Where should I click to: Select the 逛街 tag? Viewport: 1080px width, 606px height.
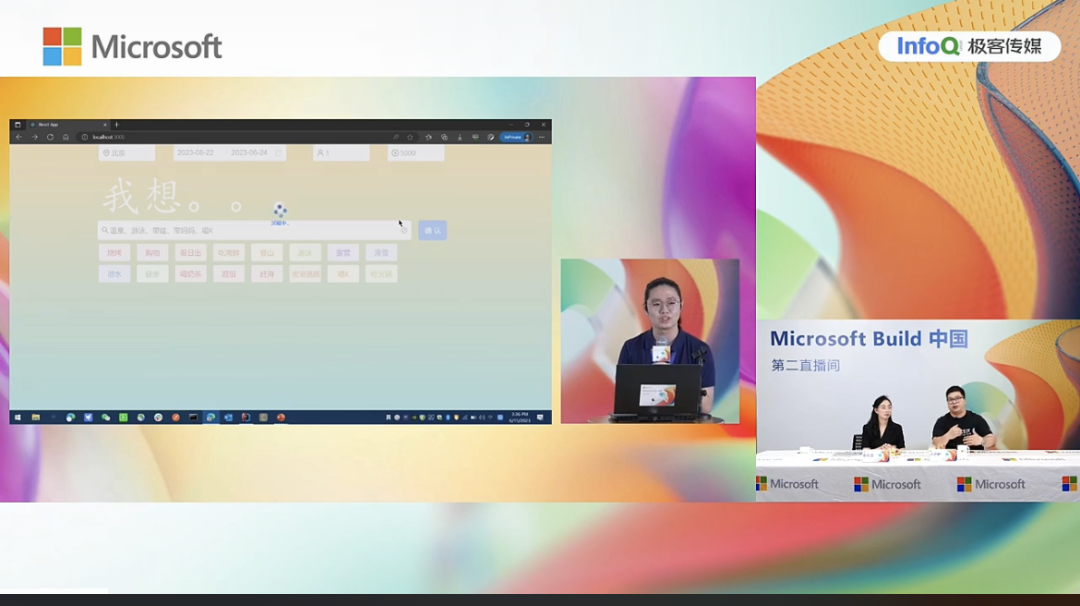coord(229,274)
